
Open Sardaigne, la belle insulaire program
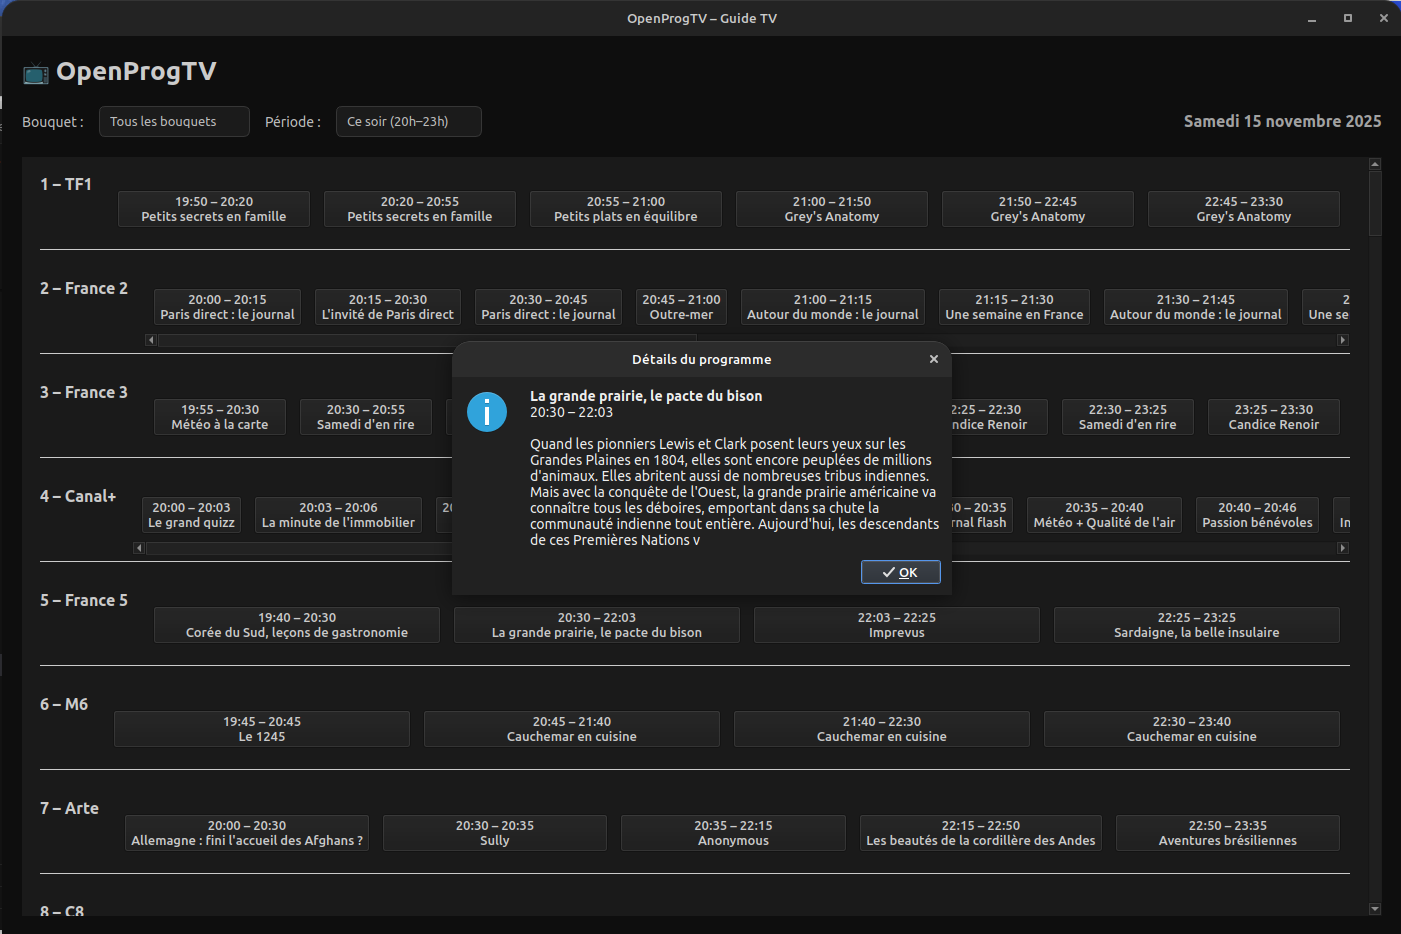[x=1196, y=625]
